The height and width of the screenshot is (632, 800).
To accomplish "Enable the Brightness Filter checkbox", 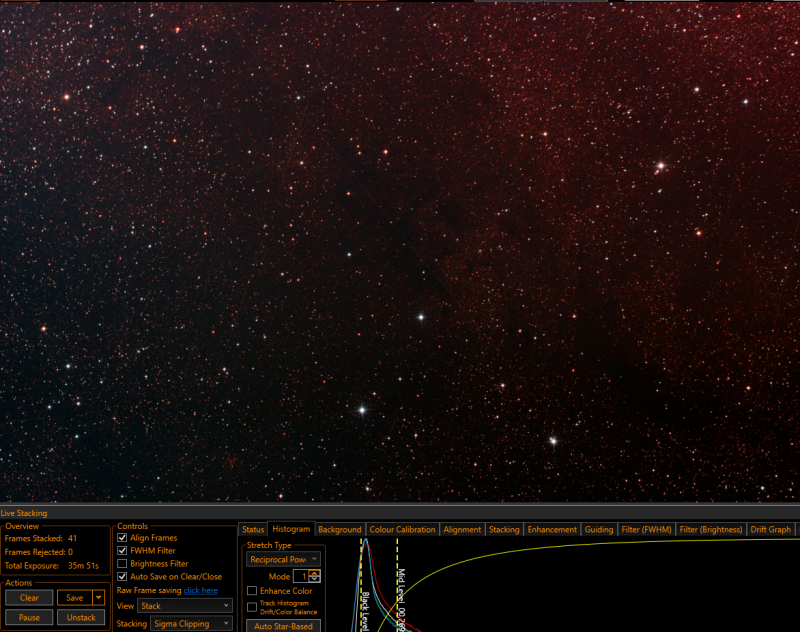I will (x=122, y=564).
